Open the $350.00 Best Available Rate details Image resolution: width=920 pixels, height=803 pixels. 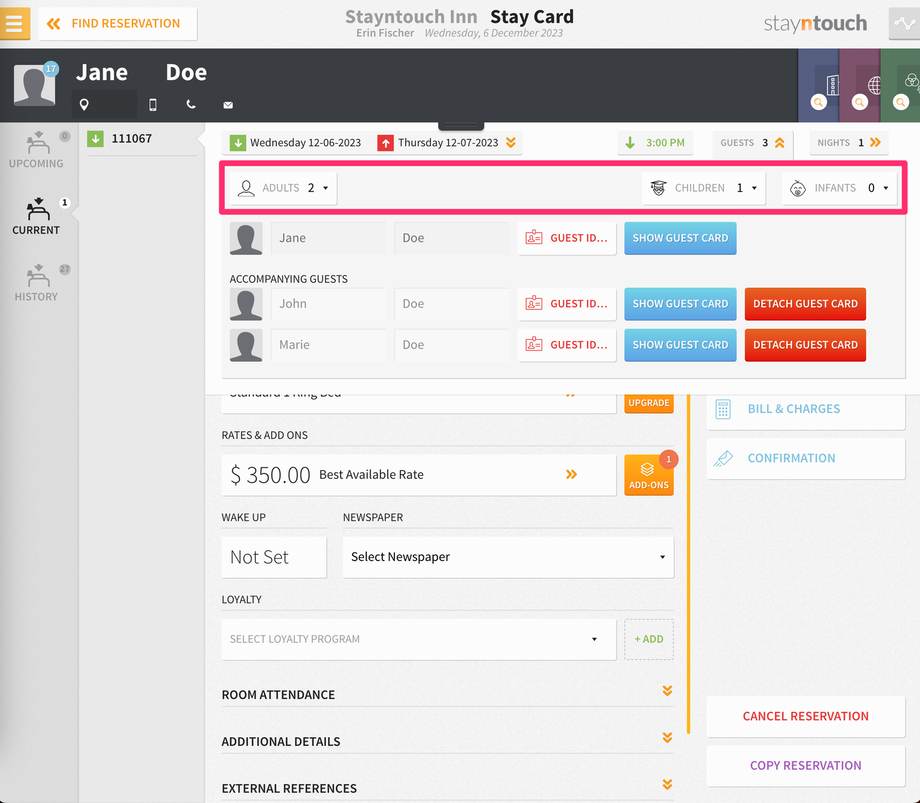coord(419,475)
